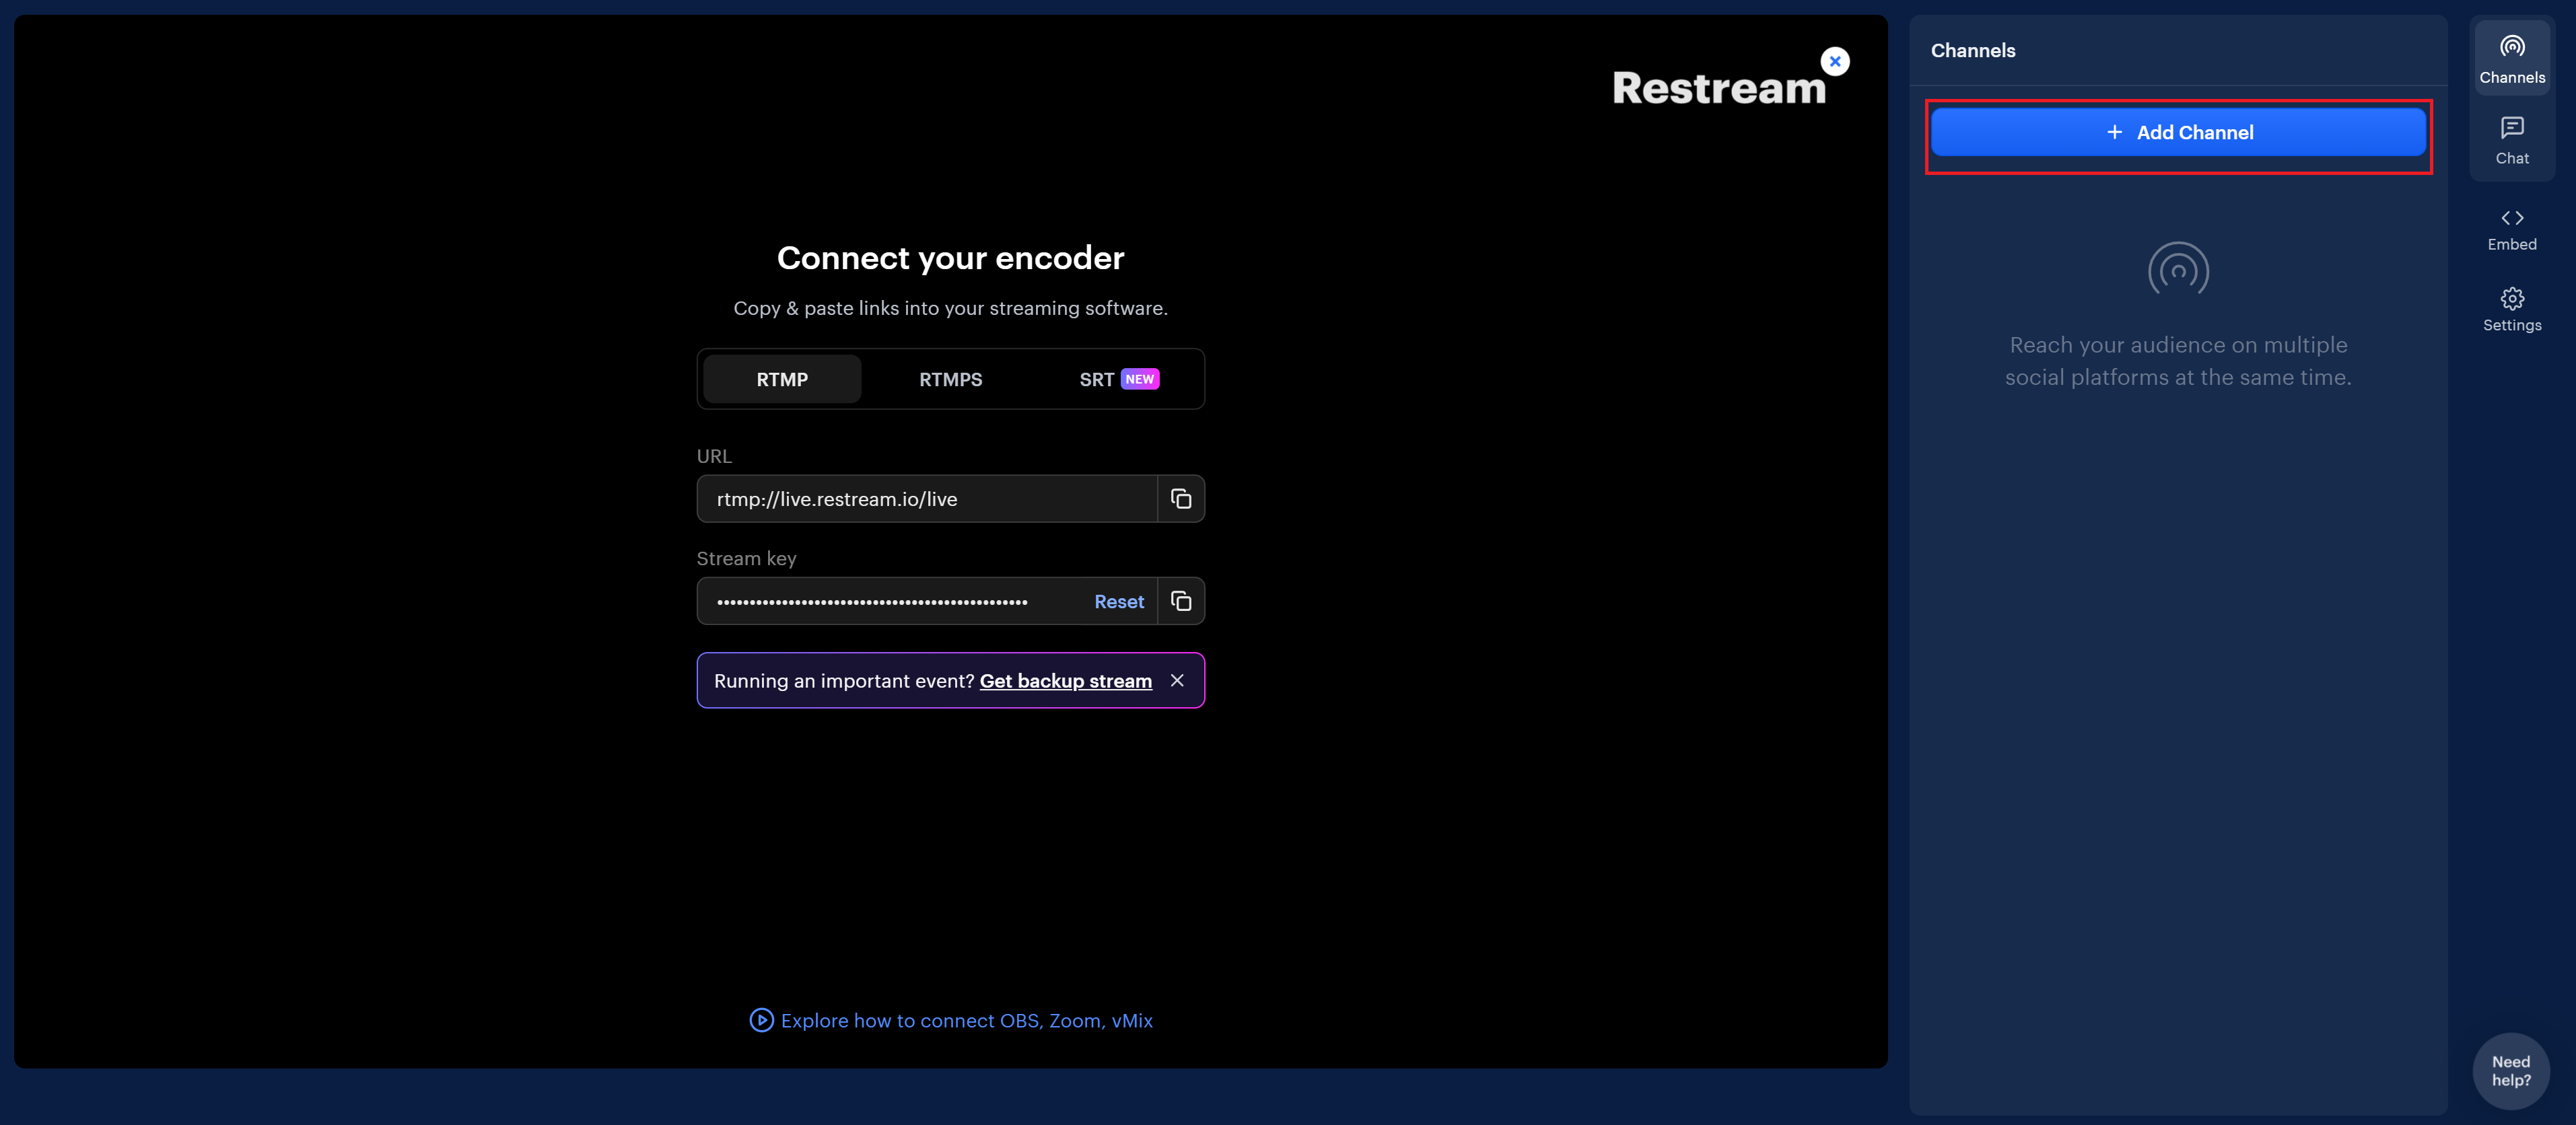Click the play icon beside Explore link
This screenshot has height=1125, width=2576.
click(761, 1020)
